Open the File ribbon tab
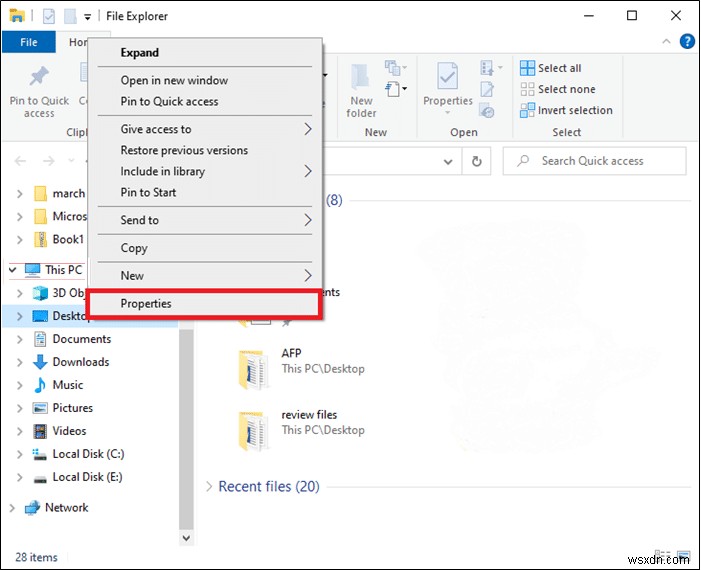 (x=29, y=42)
